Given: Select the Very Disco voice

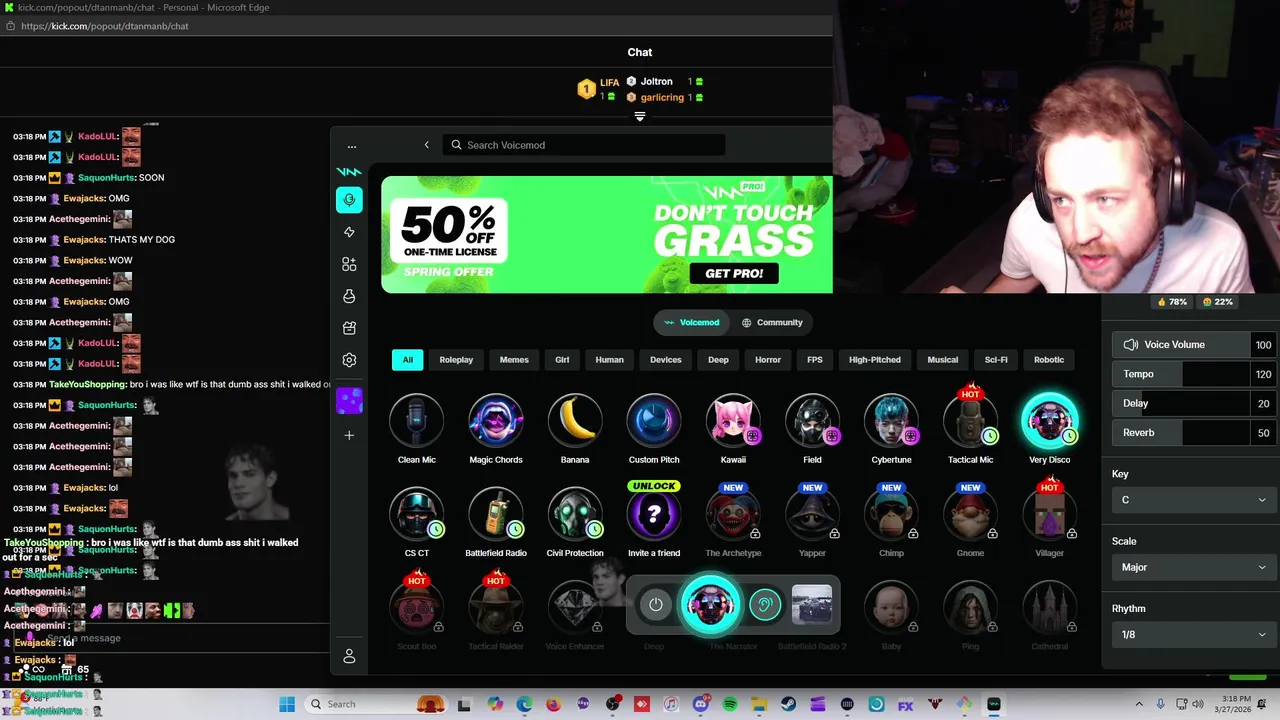Looking at the screenshot, I should click(1049, 421).
